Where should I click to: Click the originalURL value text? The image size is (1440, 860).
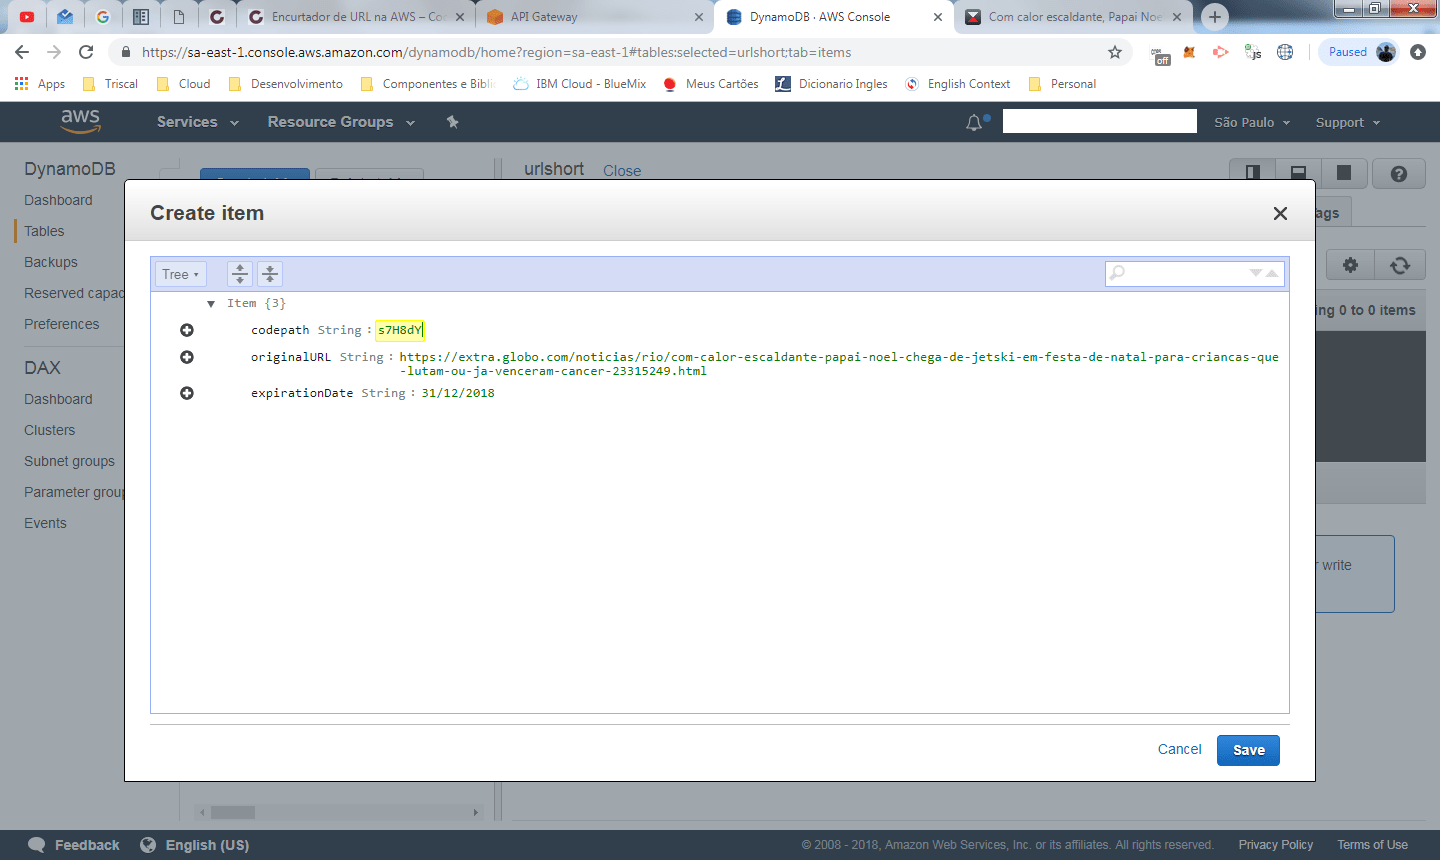[x=839, y=364]
